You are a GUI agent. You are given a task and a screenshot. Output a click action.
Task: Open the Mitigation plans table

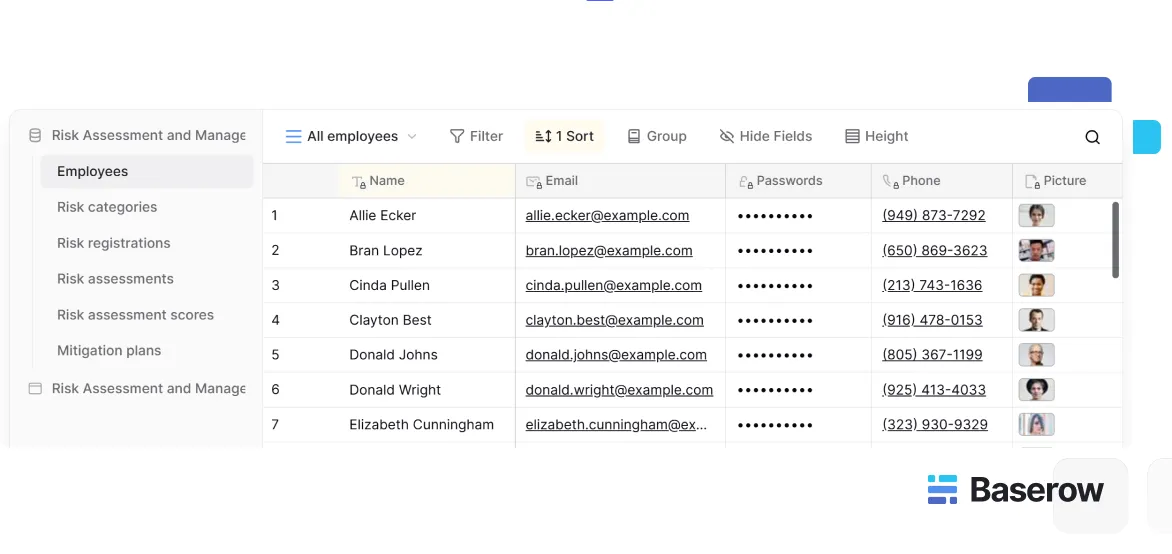click(109, 351)
